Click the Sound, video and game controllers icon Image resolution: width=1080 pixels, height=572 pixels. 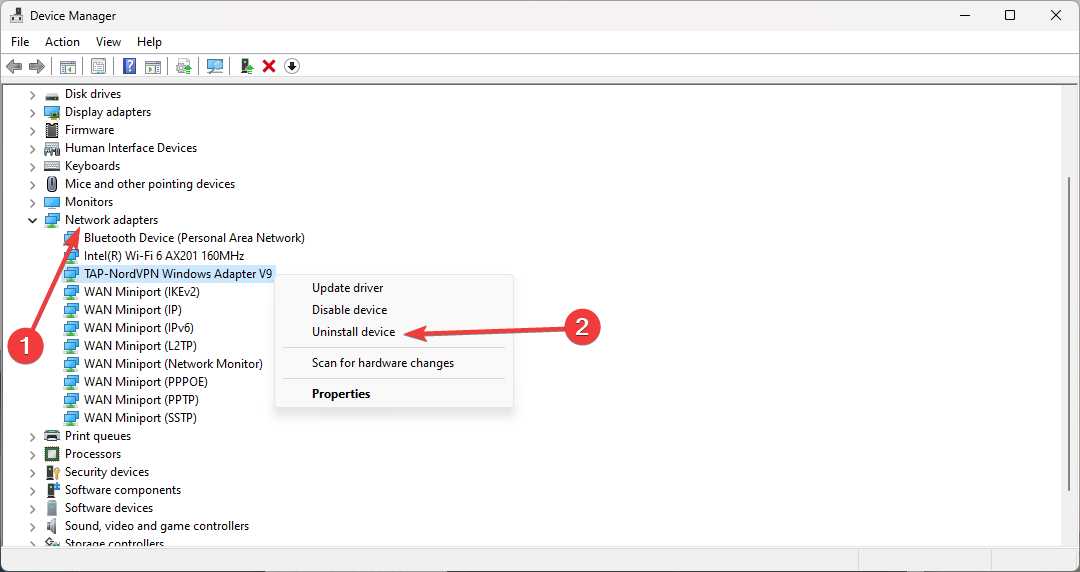(x=52, y=526)
